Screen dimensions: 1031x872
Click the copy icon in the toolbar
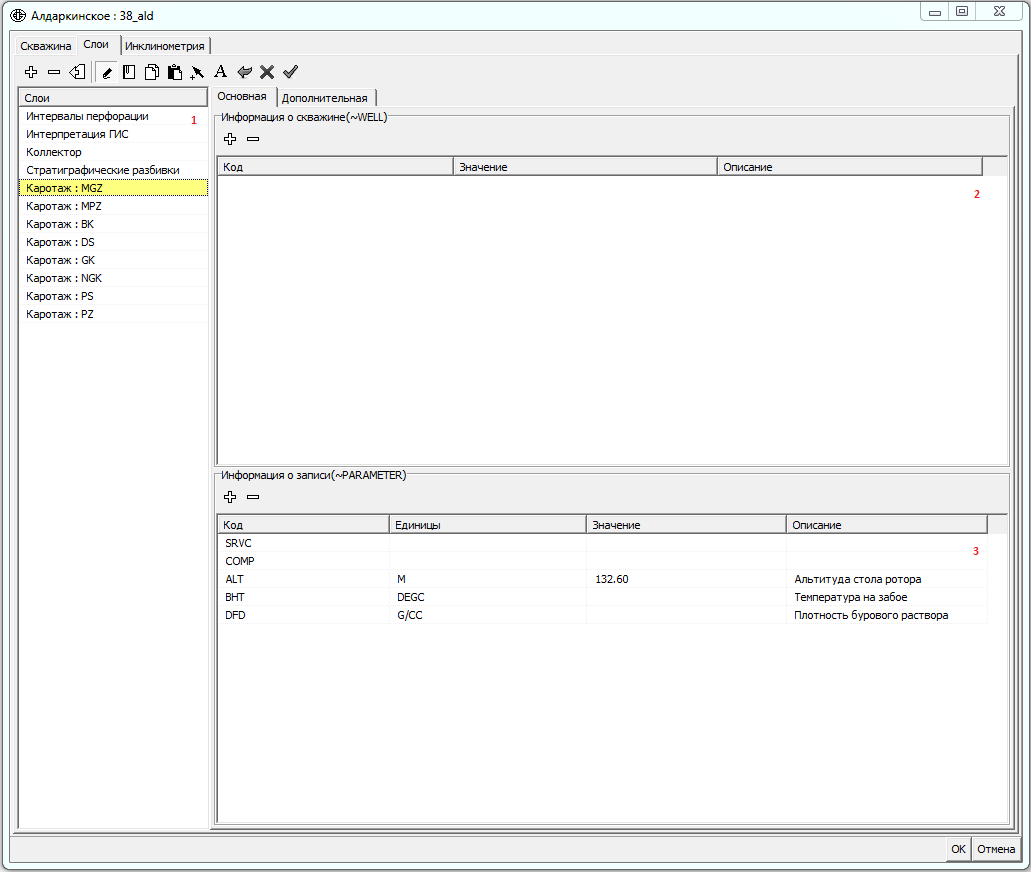[x=151, y=72]
